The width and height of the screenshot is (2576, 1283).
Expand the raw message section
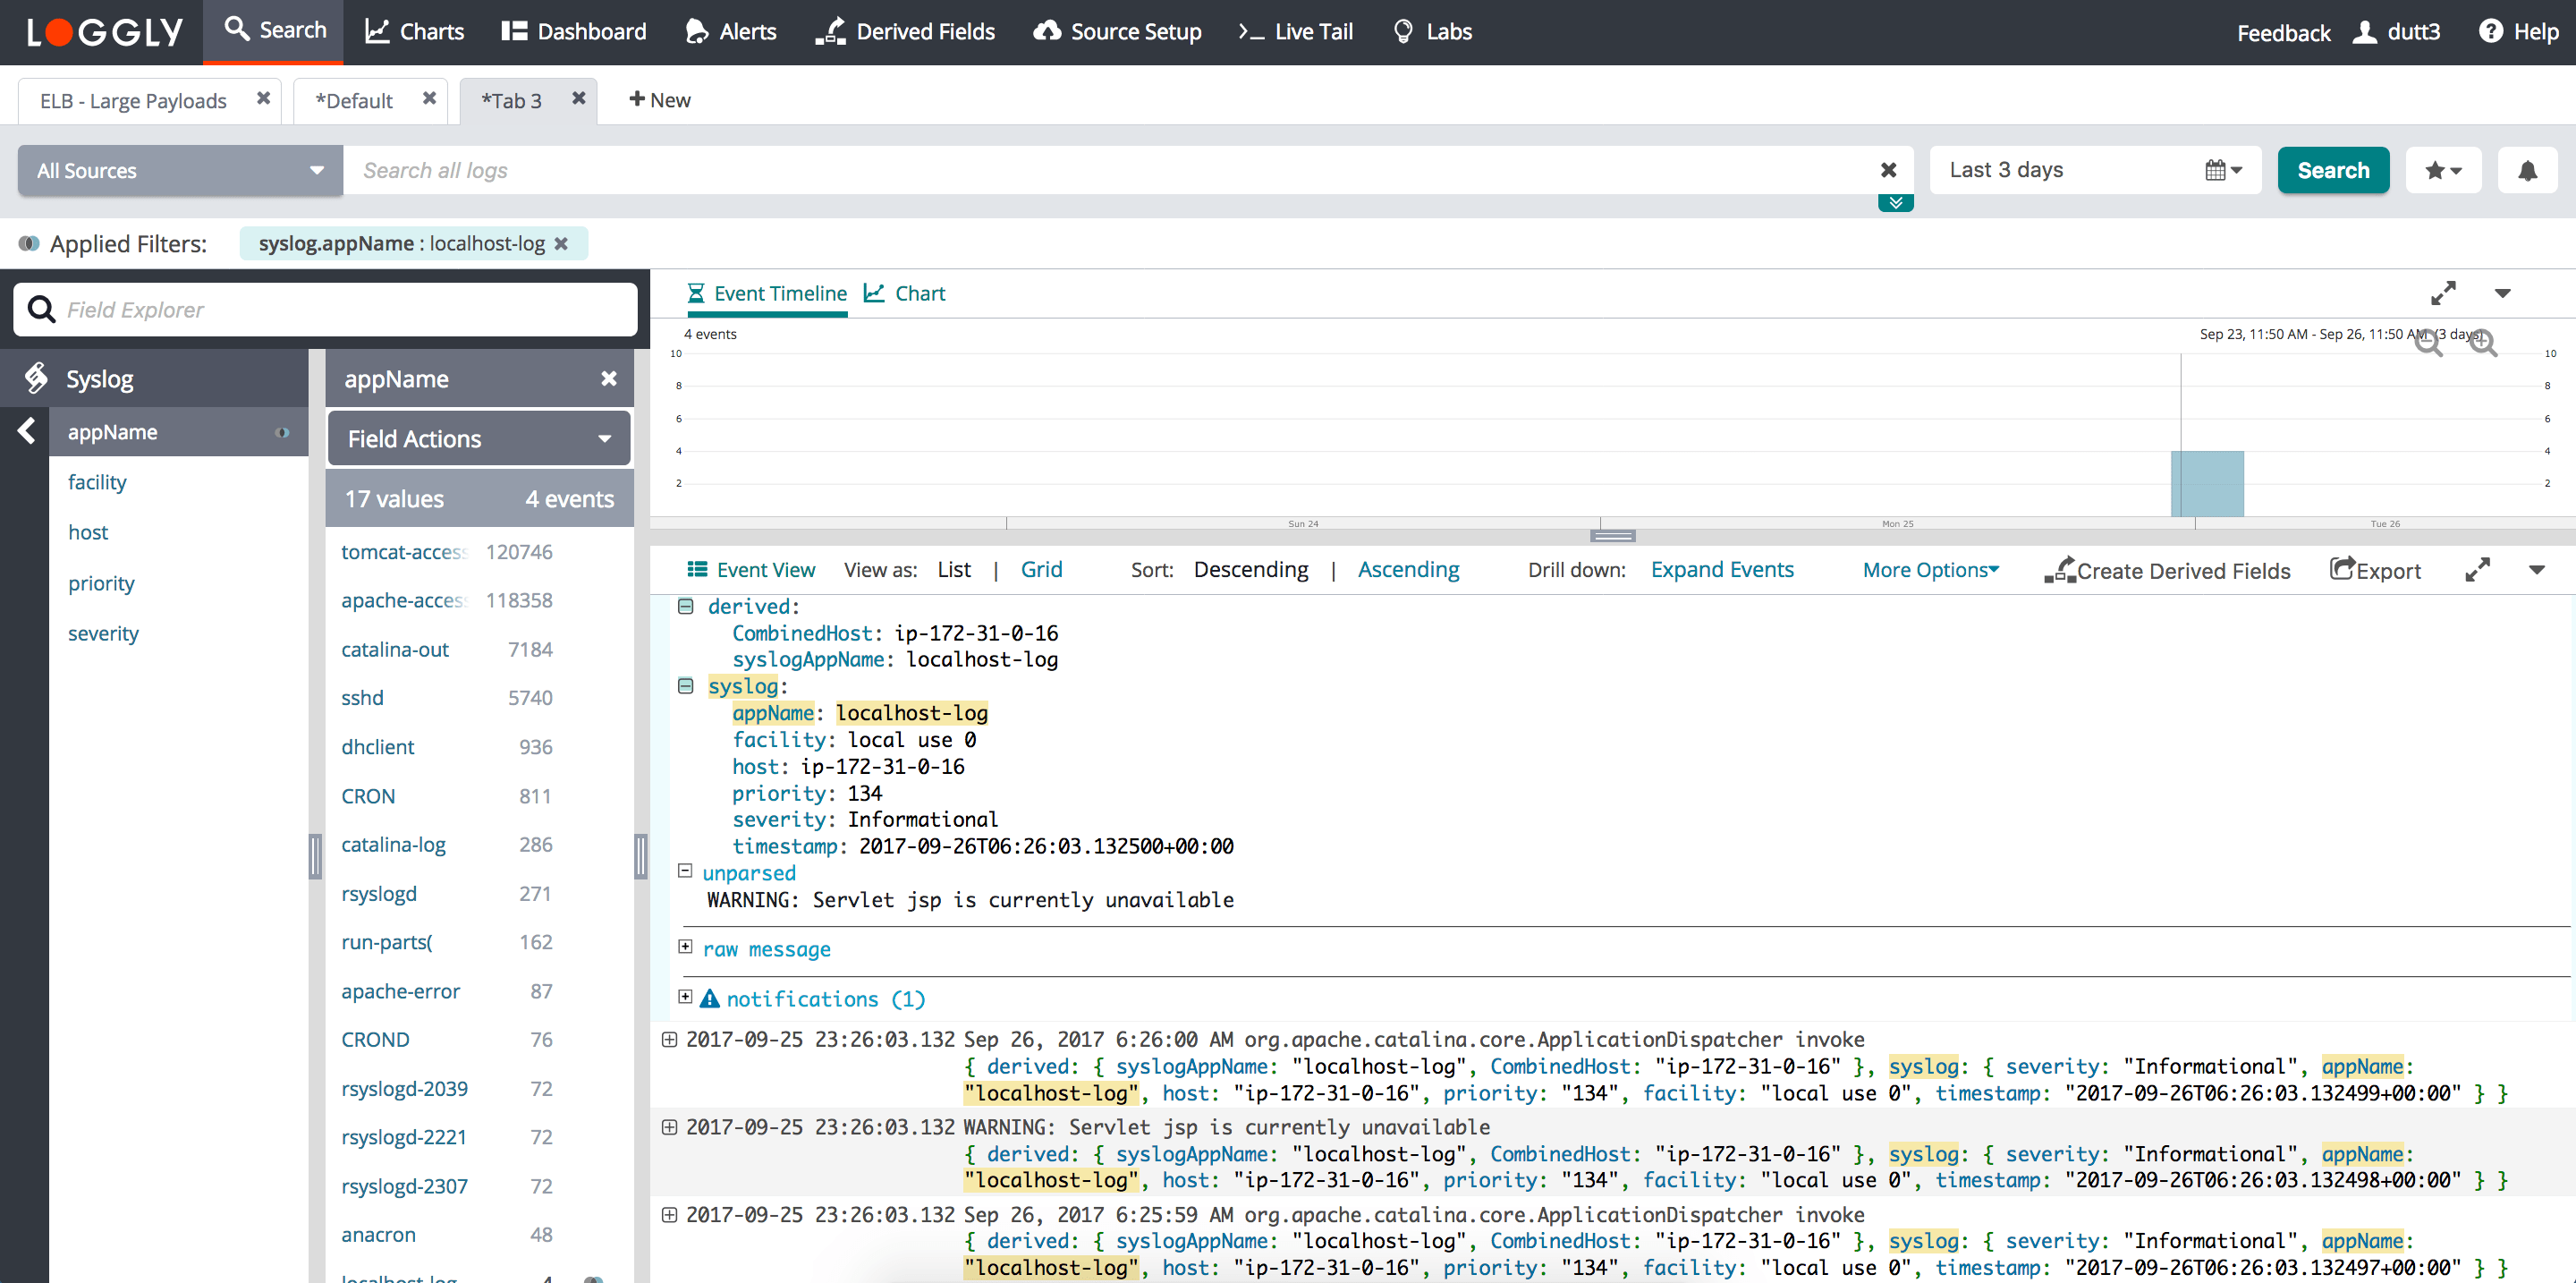683,947
